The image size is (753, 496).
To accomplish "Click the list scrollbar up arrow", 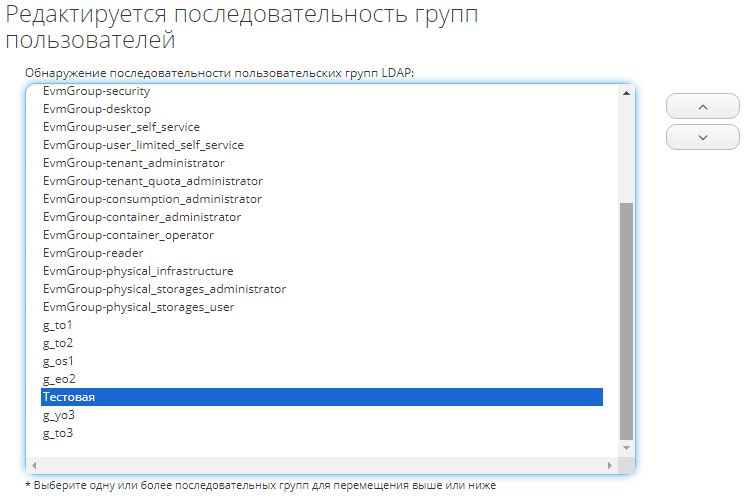I will [x=627, y=93].
